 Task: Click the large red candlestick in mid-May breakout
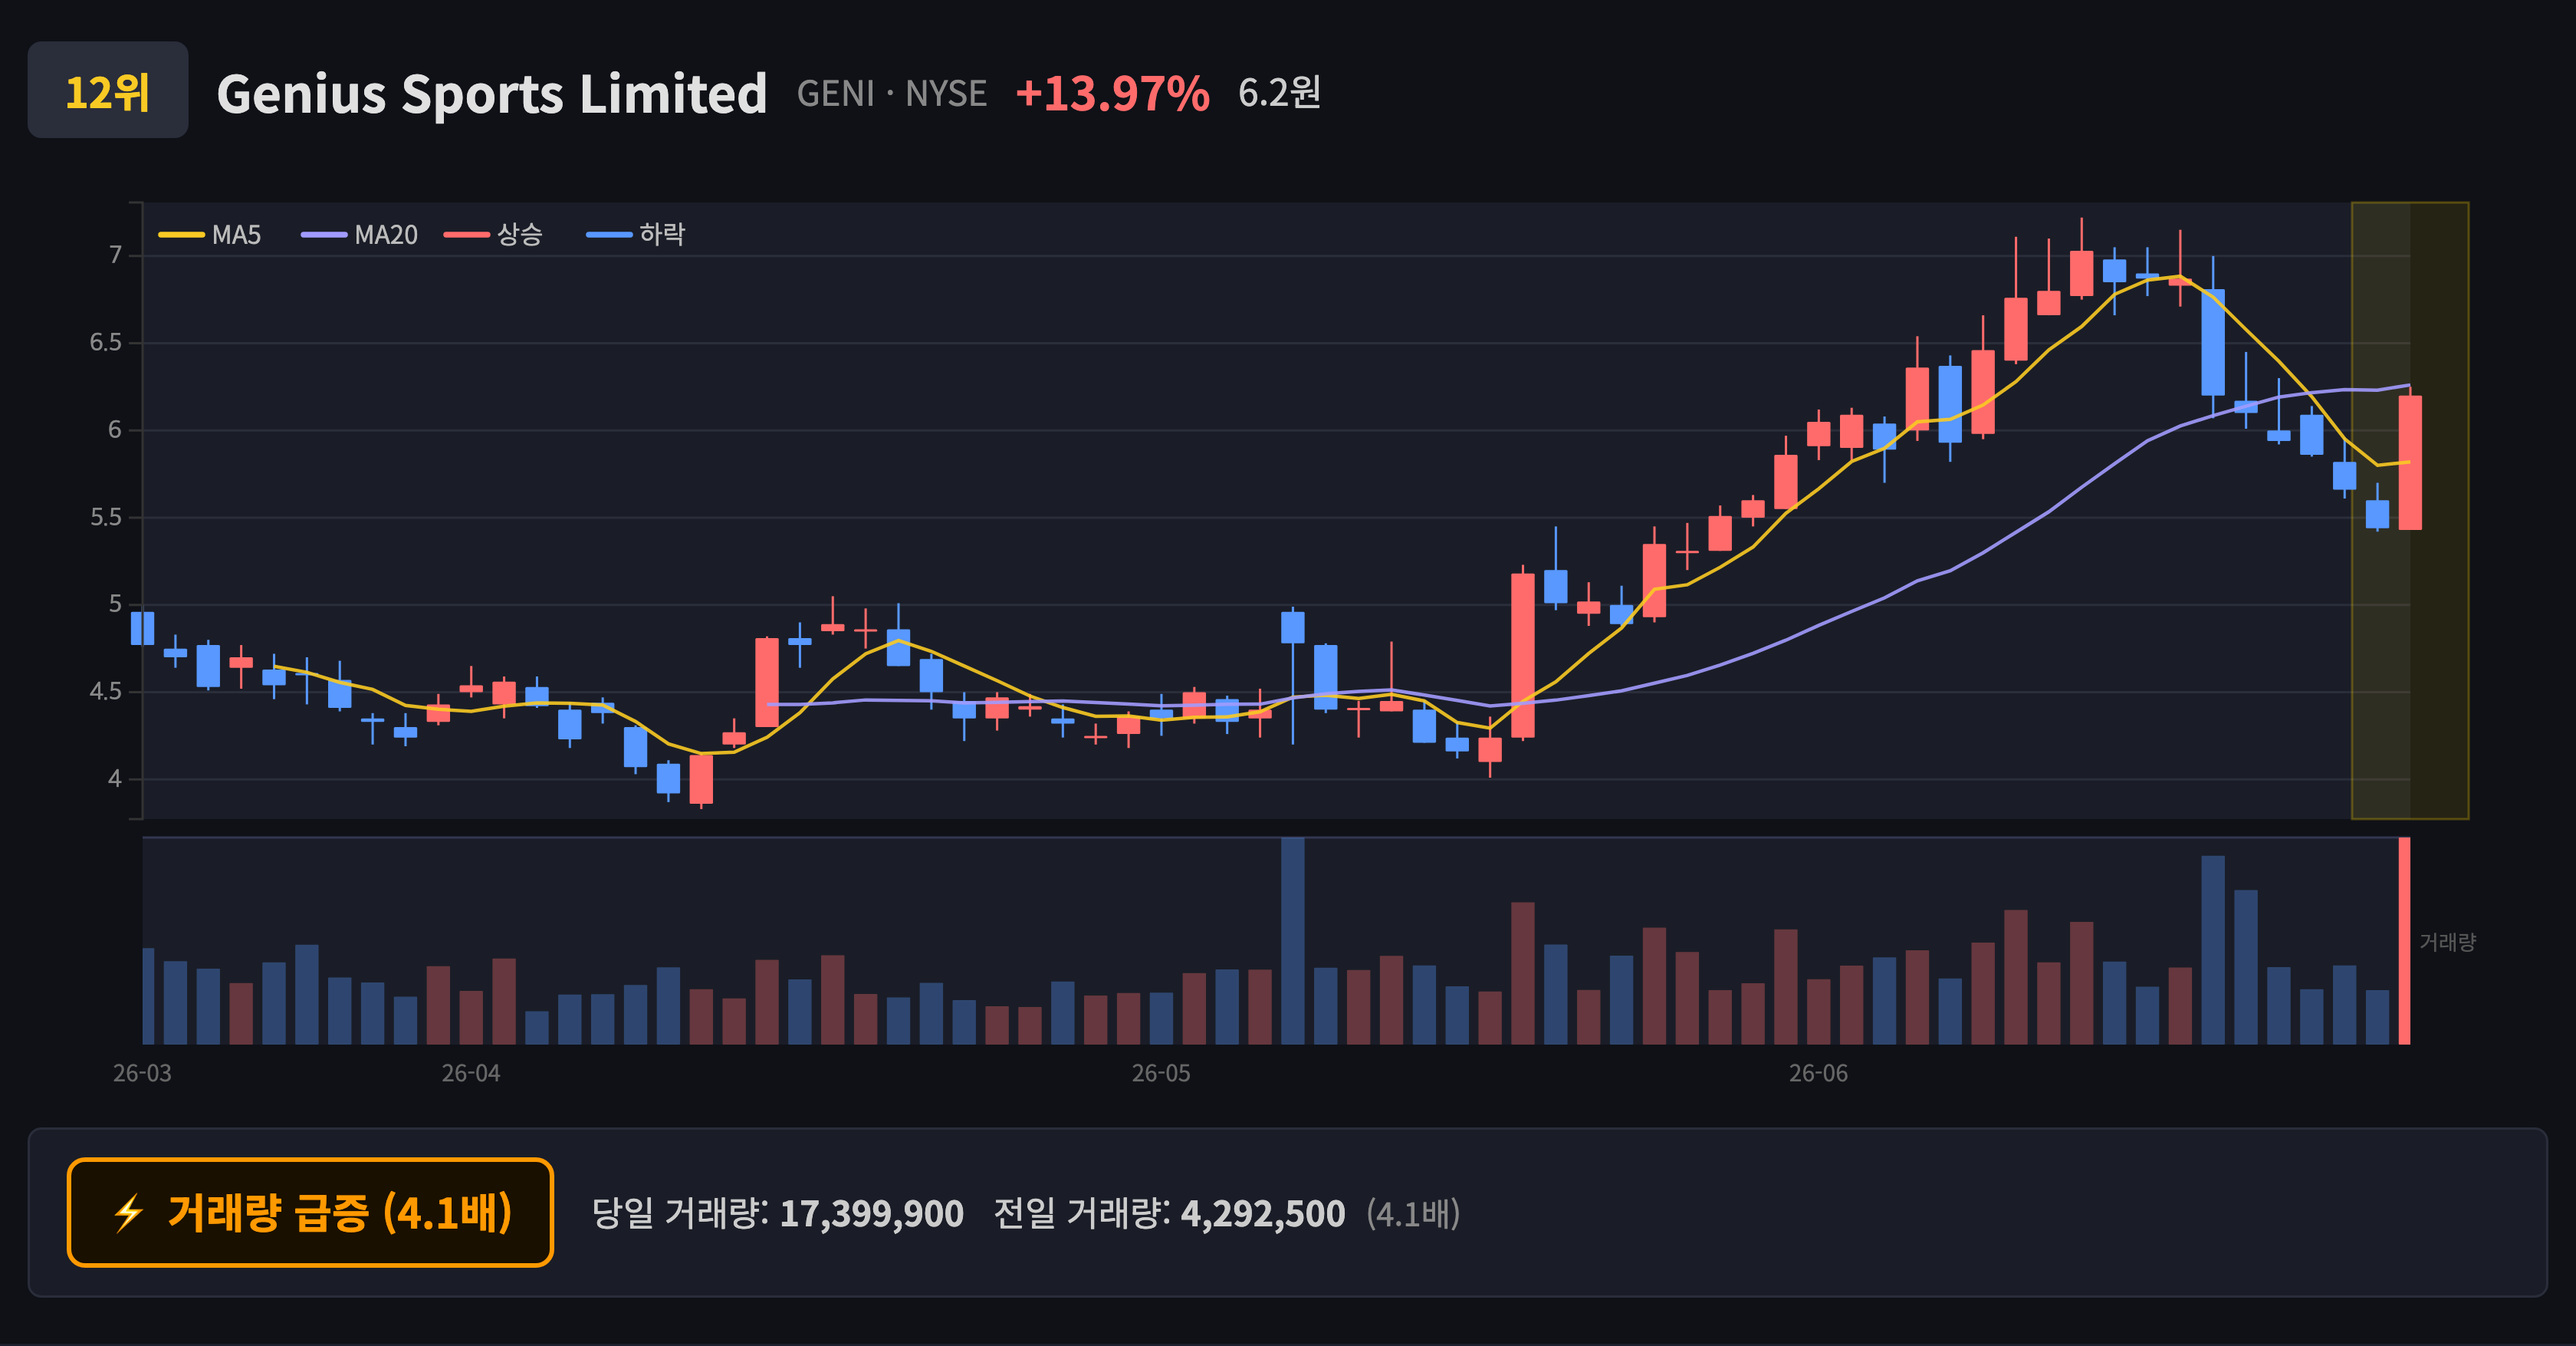[1522, 655]
